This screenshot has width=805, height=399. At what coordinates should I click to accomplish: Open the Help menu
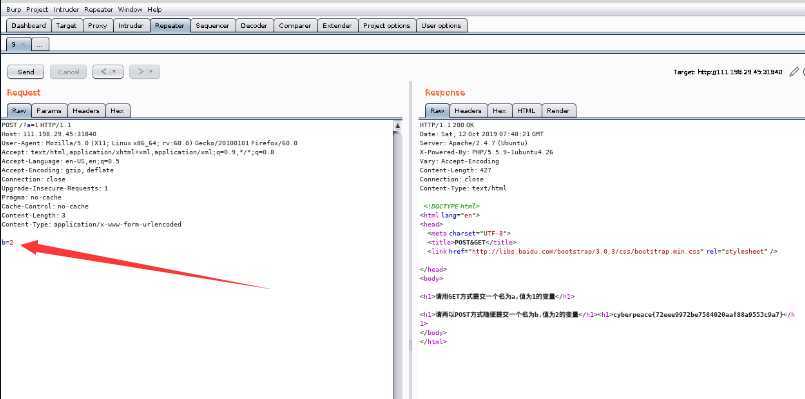155,10
